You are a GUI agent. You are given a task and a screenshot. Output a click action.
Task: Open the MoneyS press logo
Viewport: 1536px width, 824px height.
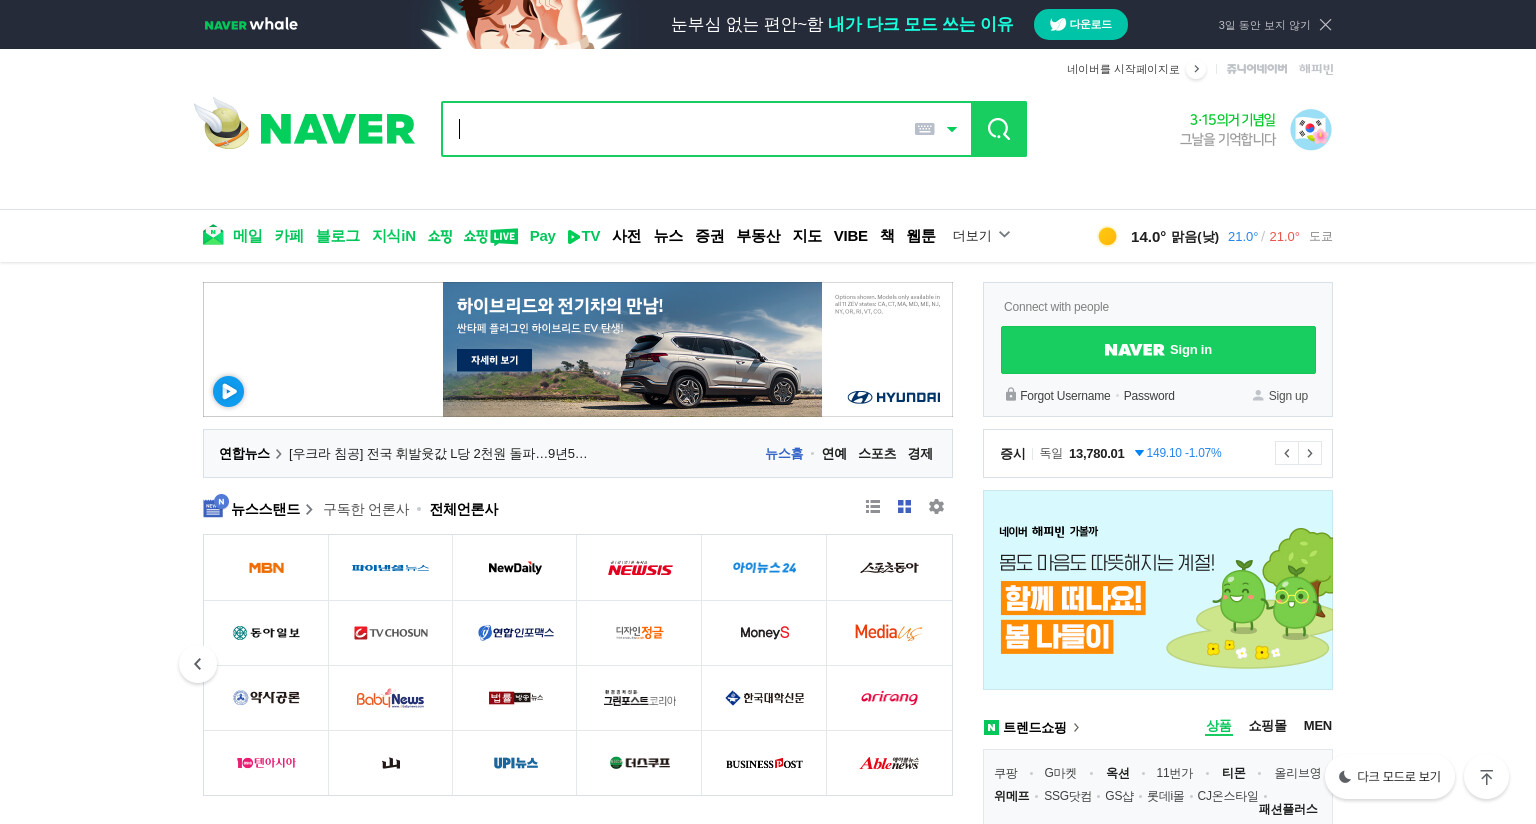coord(764,633)
